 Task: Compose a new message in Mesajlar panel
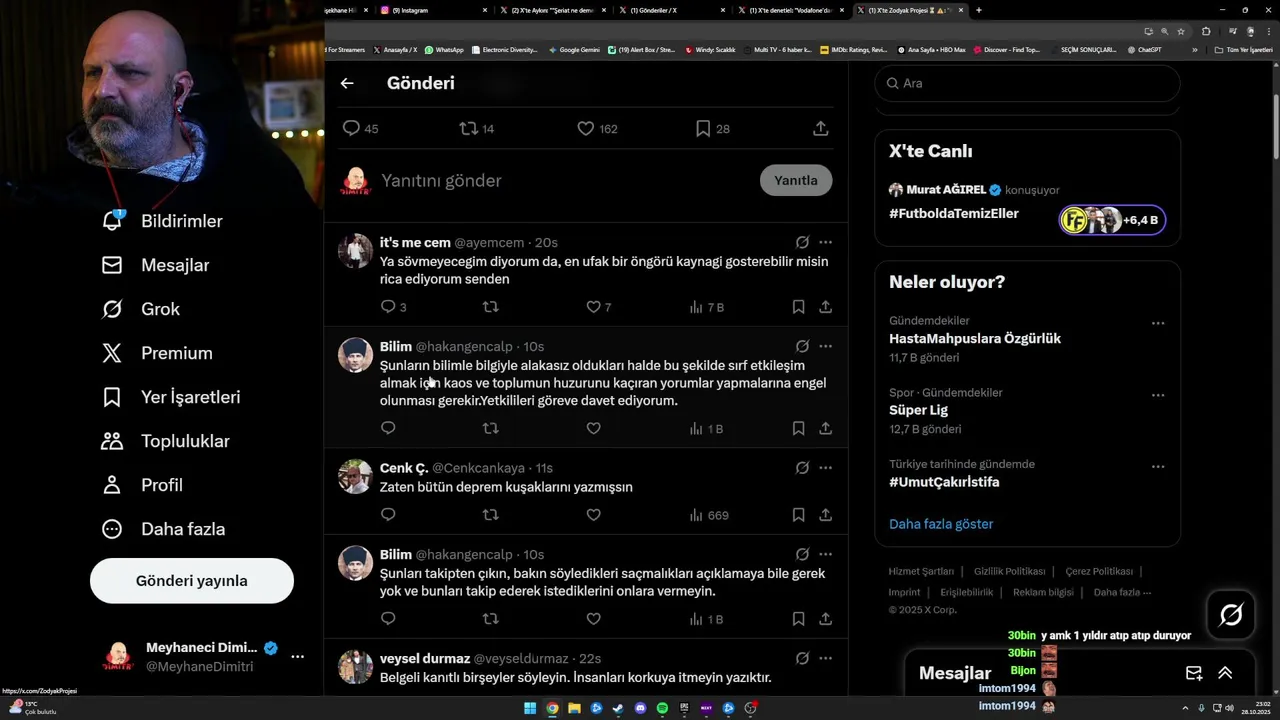1194,673
